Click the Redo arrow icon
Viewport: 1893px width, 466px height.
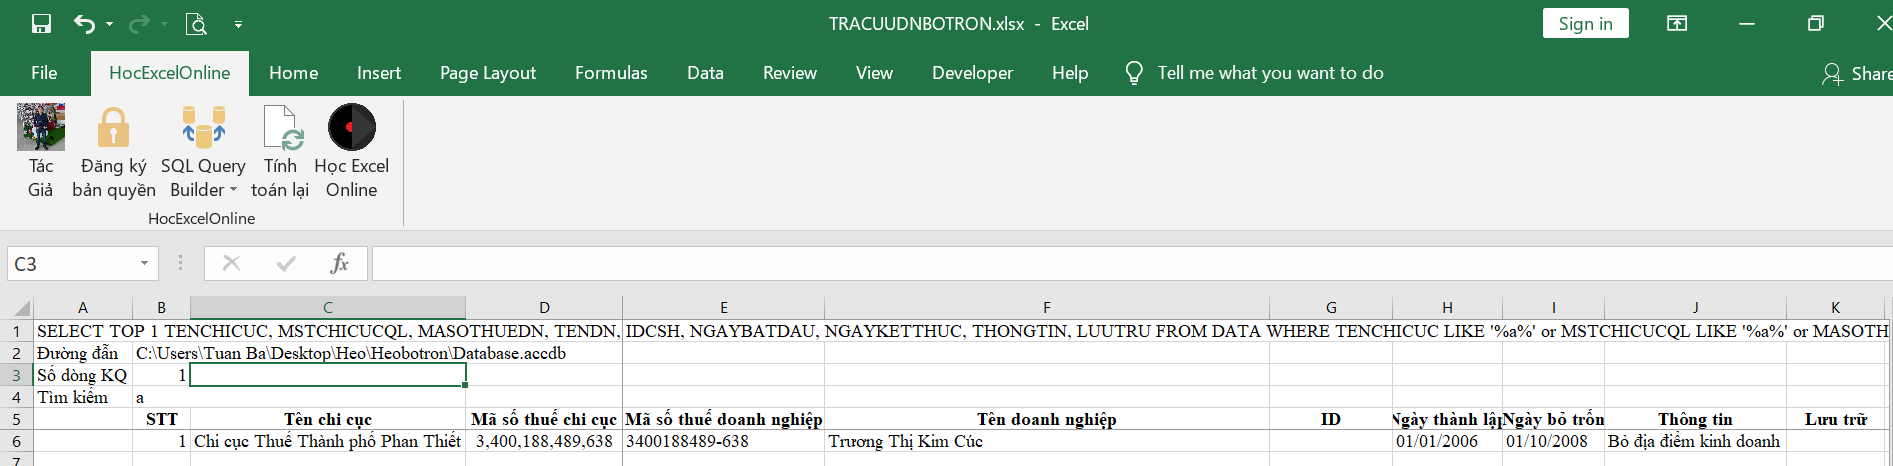pos(139,24)
